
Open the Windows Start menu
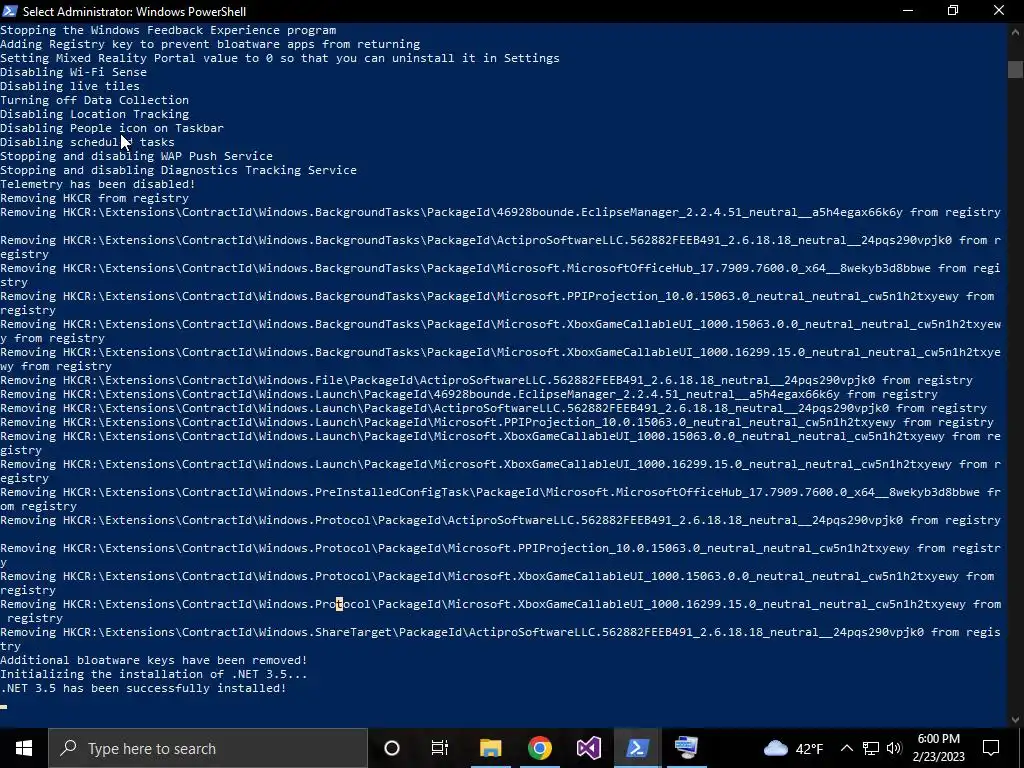[24, 748]
